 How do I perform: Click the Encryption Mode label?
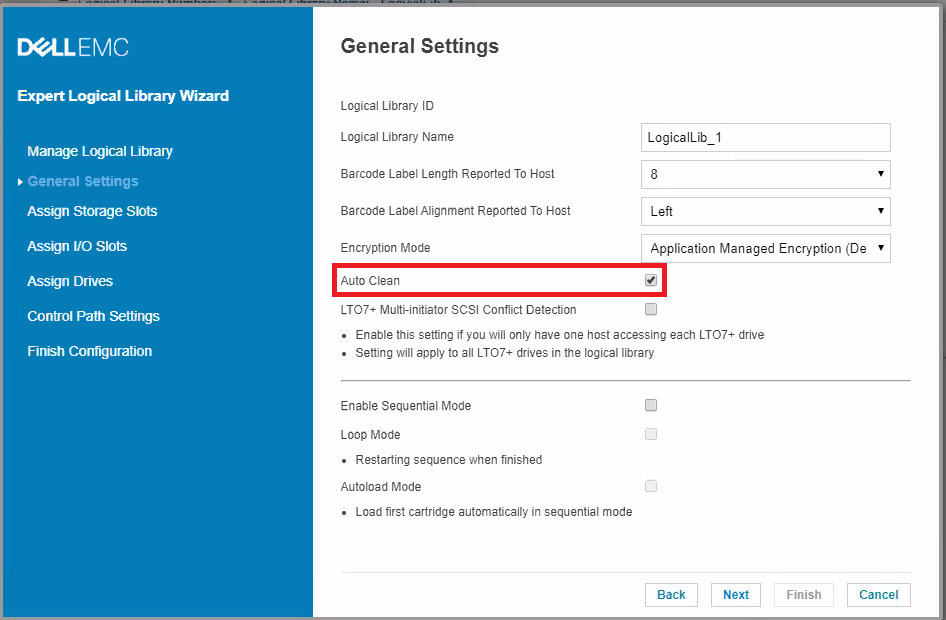tap(386, 248)
